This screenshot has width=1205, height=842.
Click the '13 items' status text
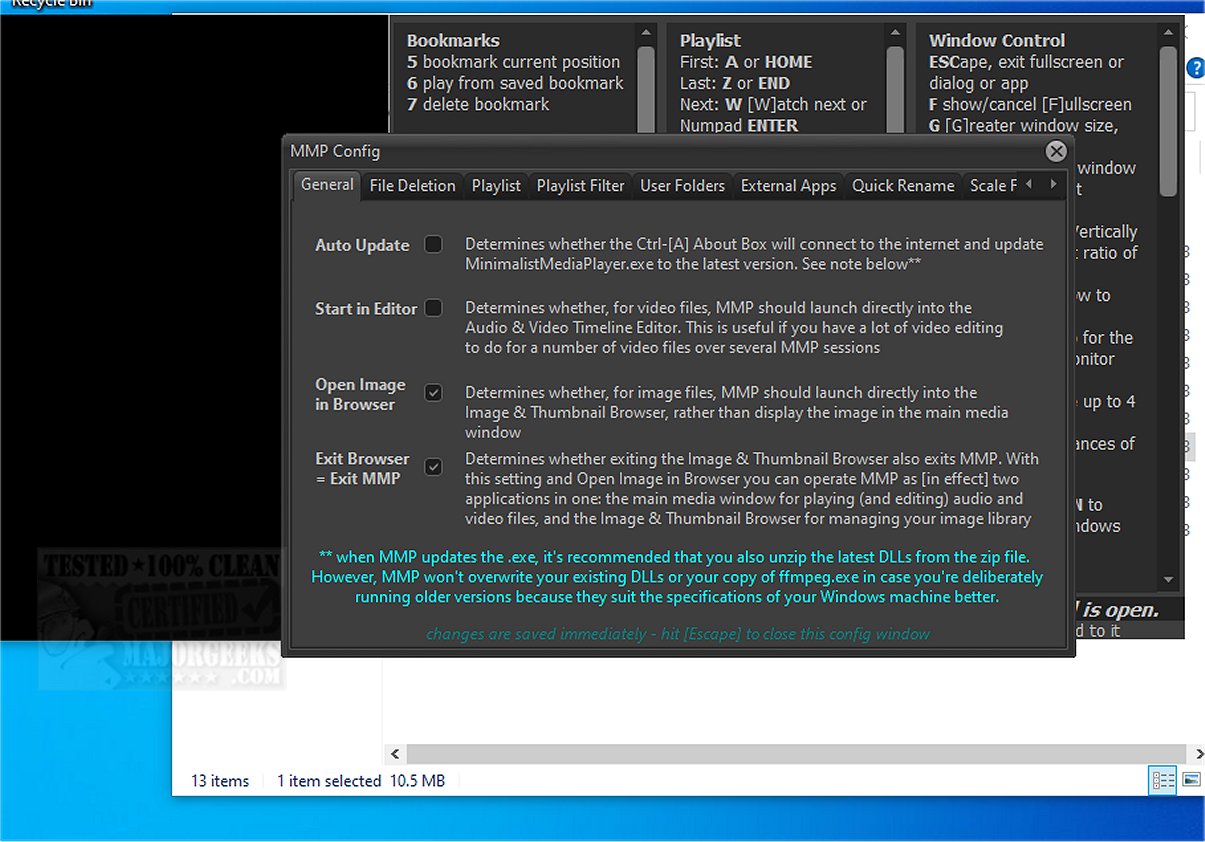(x=220, y=781)
